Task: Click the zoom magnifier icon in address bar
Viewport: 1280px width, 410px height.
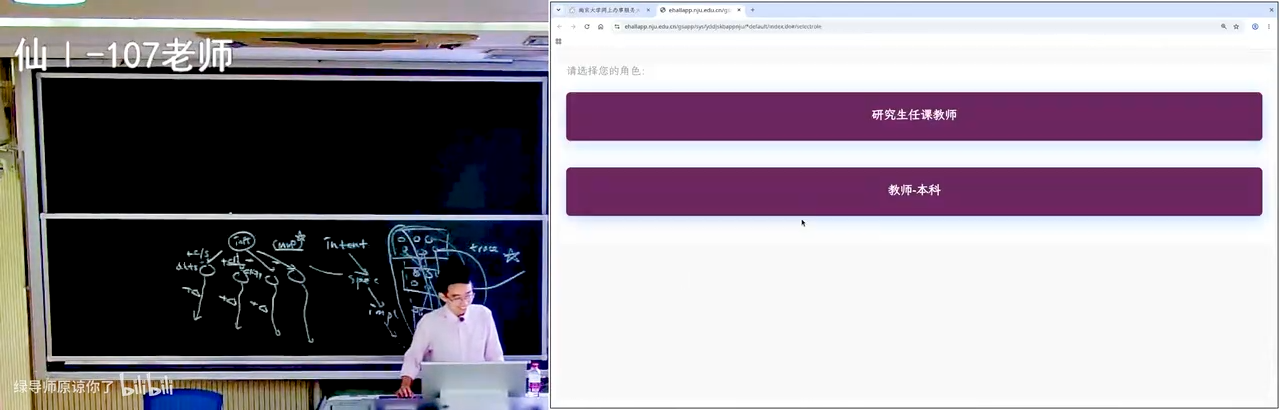Action: coord(1223,27)
